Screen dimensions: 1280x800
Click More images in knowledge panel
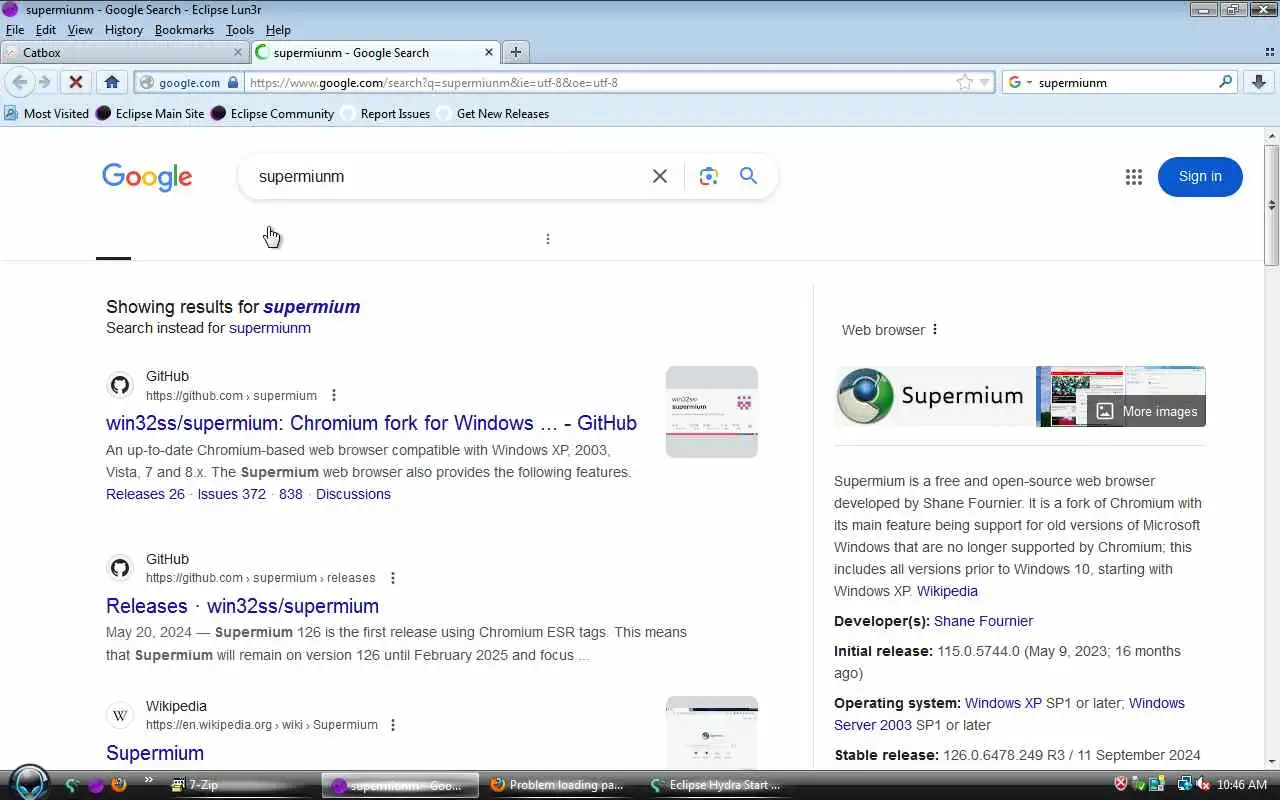tap(1146, 411)
